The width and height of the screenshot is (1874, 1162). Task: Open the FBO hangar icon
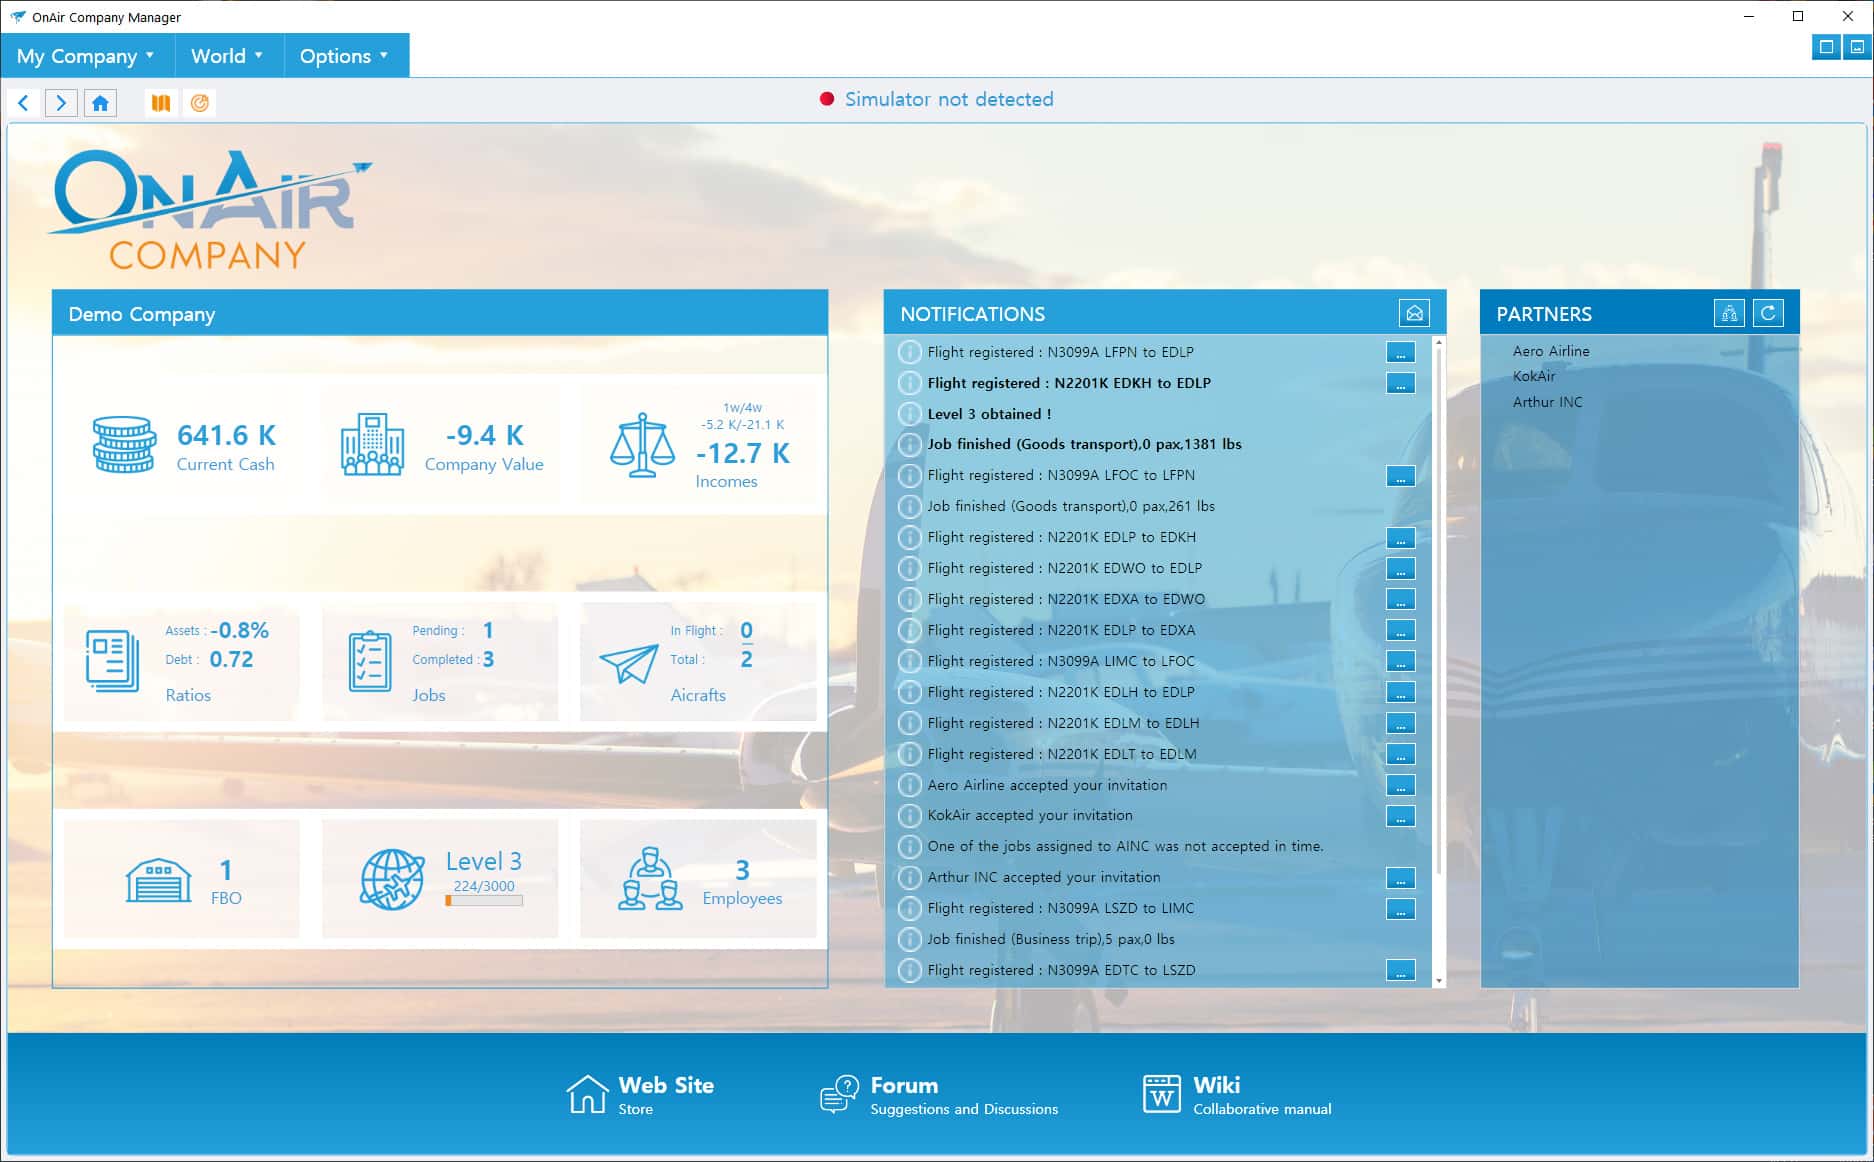click(158, 880)
